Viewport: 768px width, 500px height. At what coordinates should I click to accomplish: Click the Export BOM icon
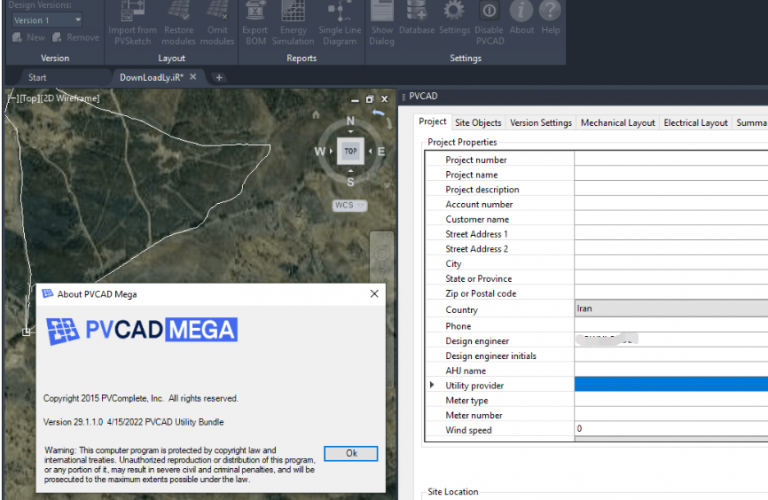click(255, 12)
